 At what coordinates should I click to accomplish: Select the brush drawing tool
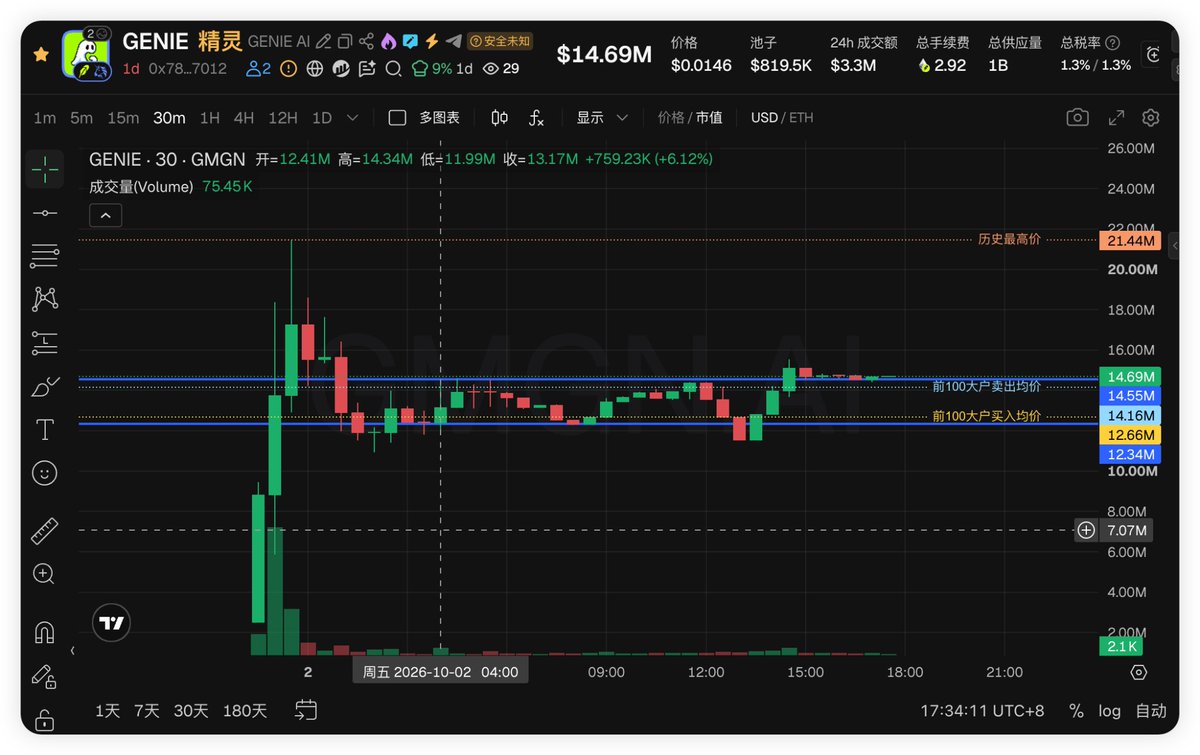point(45,386)
